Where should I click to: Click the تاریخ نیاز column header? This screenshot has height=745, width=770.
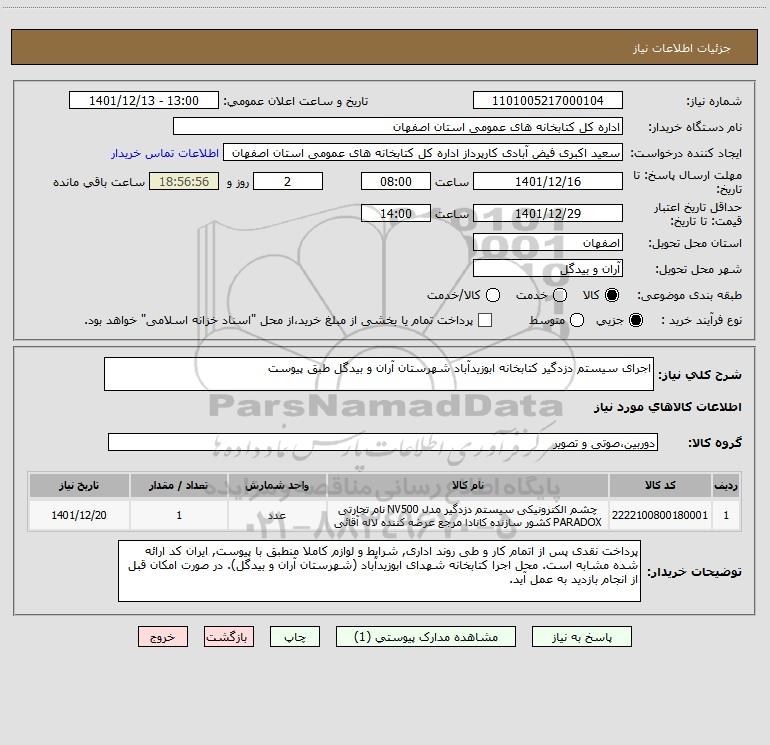79,485
